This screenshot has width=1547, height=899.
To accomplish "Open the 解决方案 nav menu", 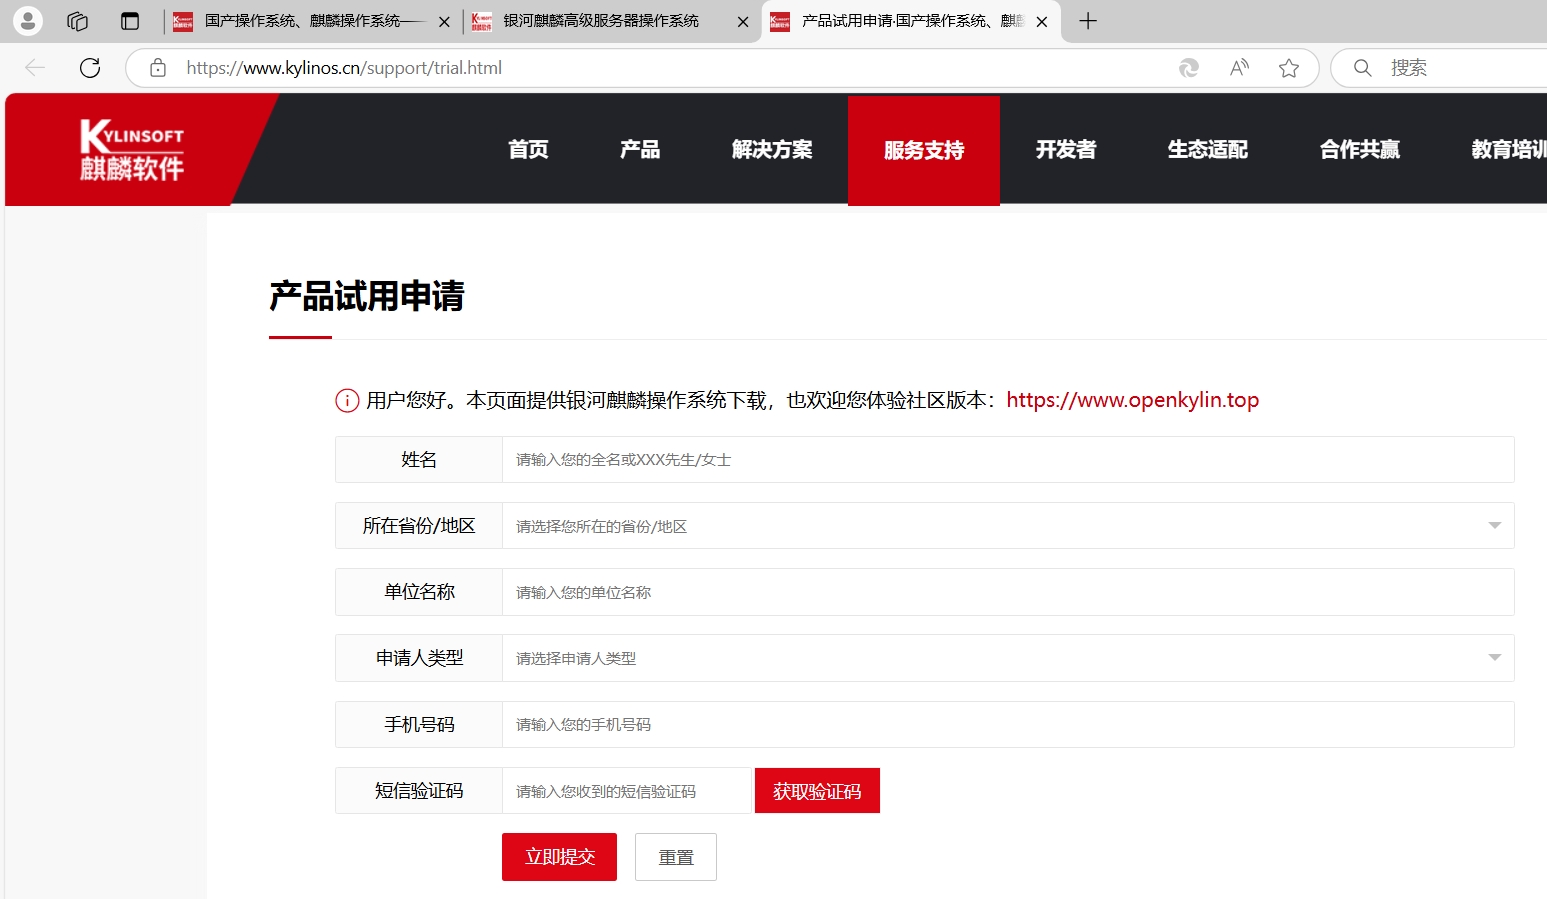I will tap(772, 150).
